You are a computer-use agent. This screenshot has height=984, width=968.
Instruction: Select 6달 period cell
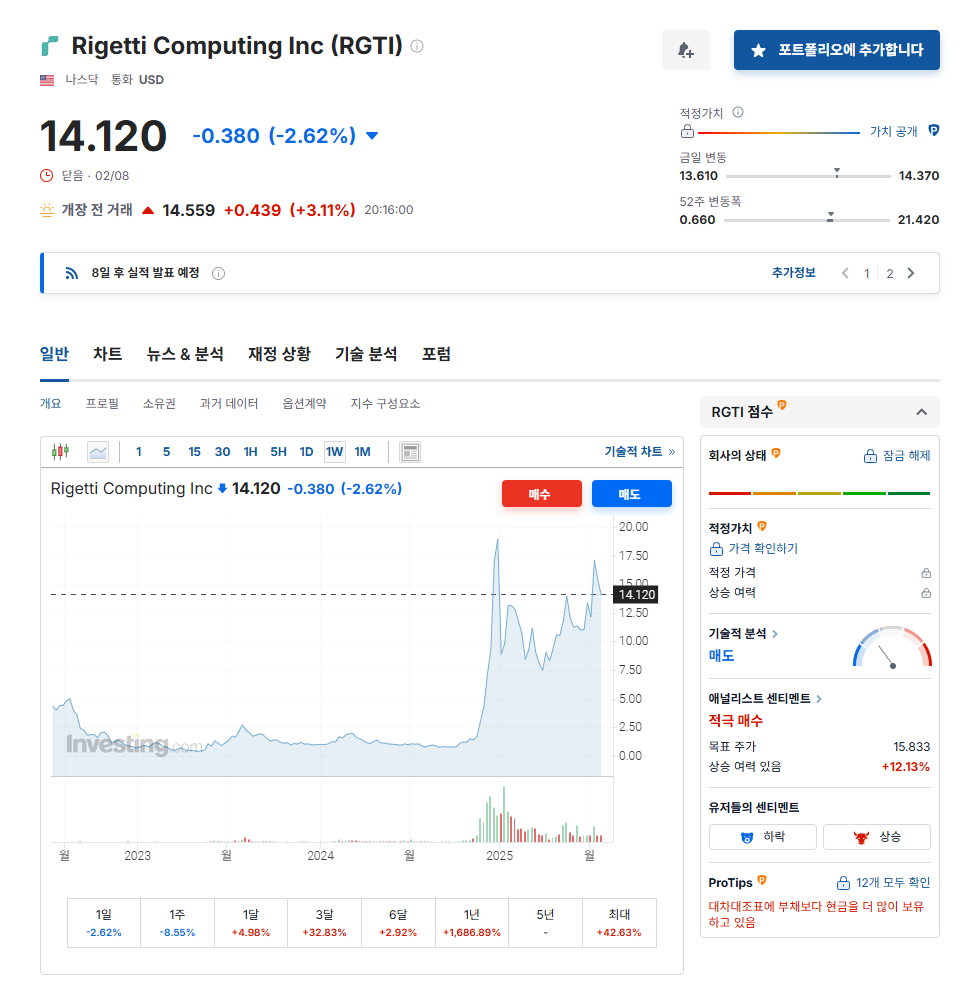[398, 922]
